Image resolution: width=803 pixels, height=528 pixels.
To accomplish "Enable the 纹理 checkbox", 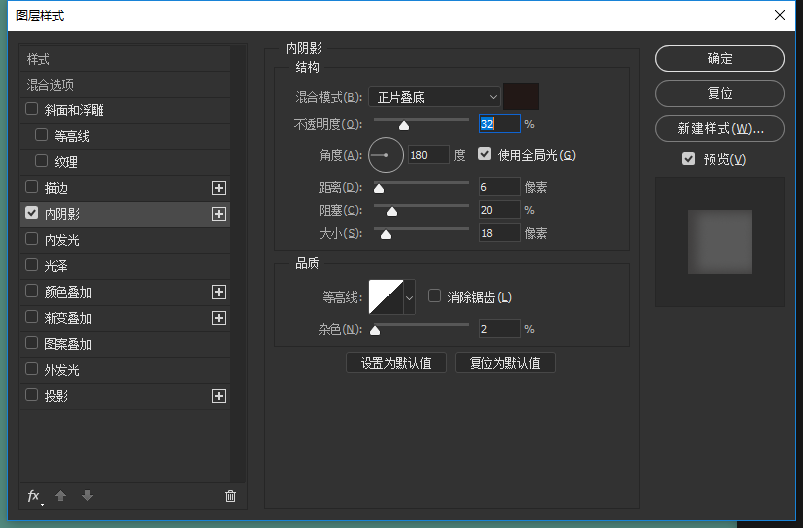I will pos(41,161).
